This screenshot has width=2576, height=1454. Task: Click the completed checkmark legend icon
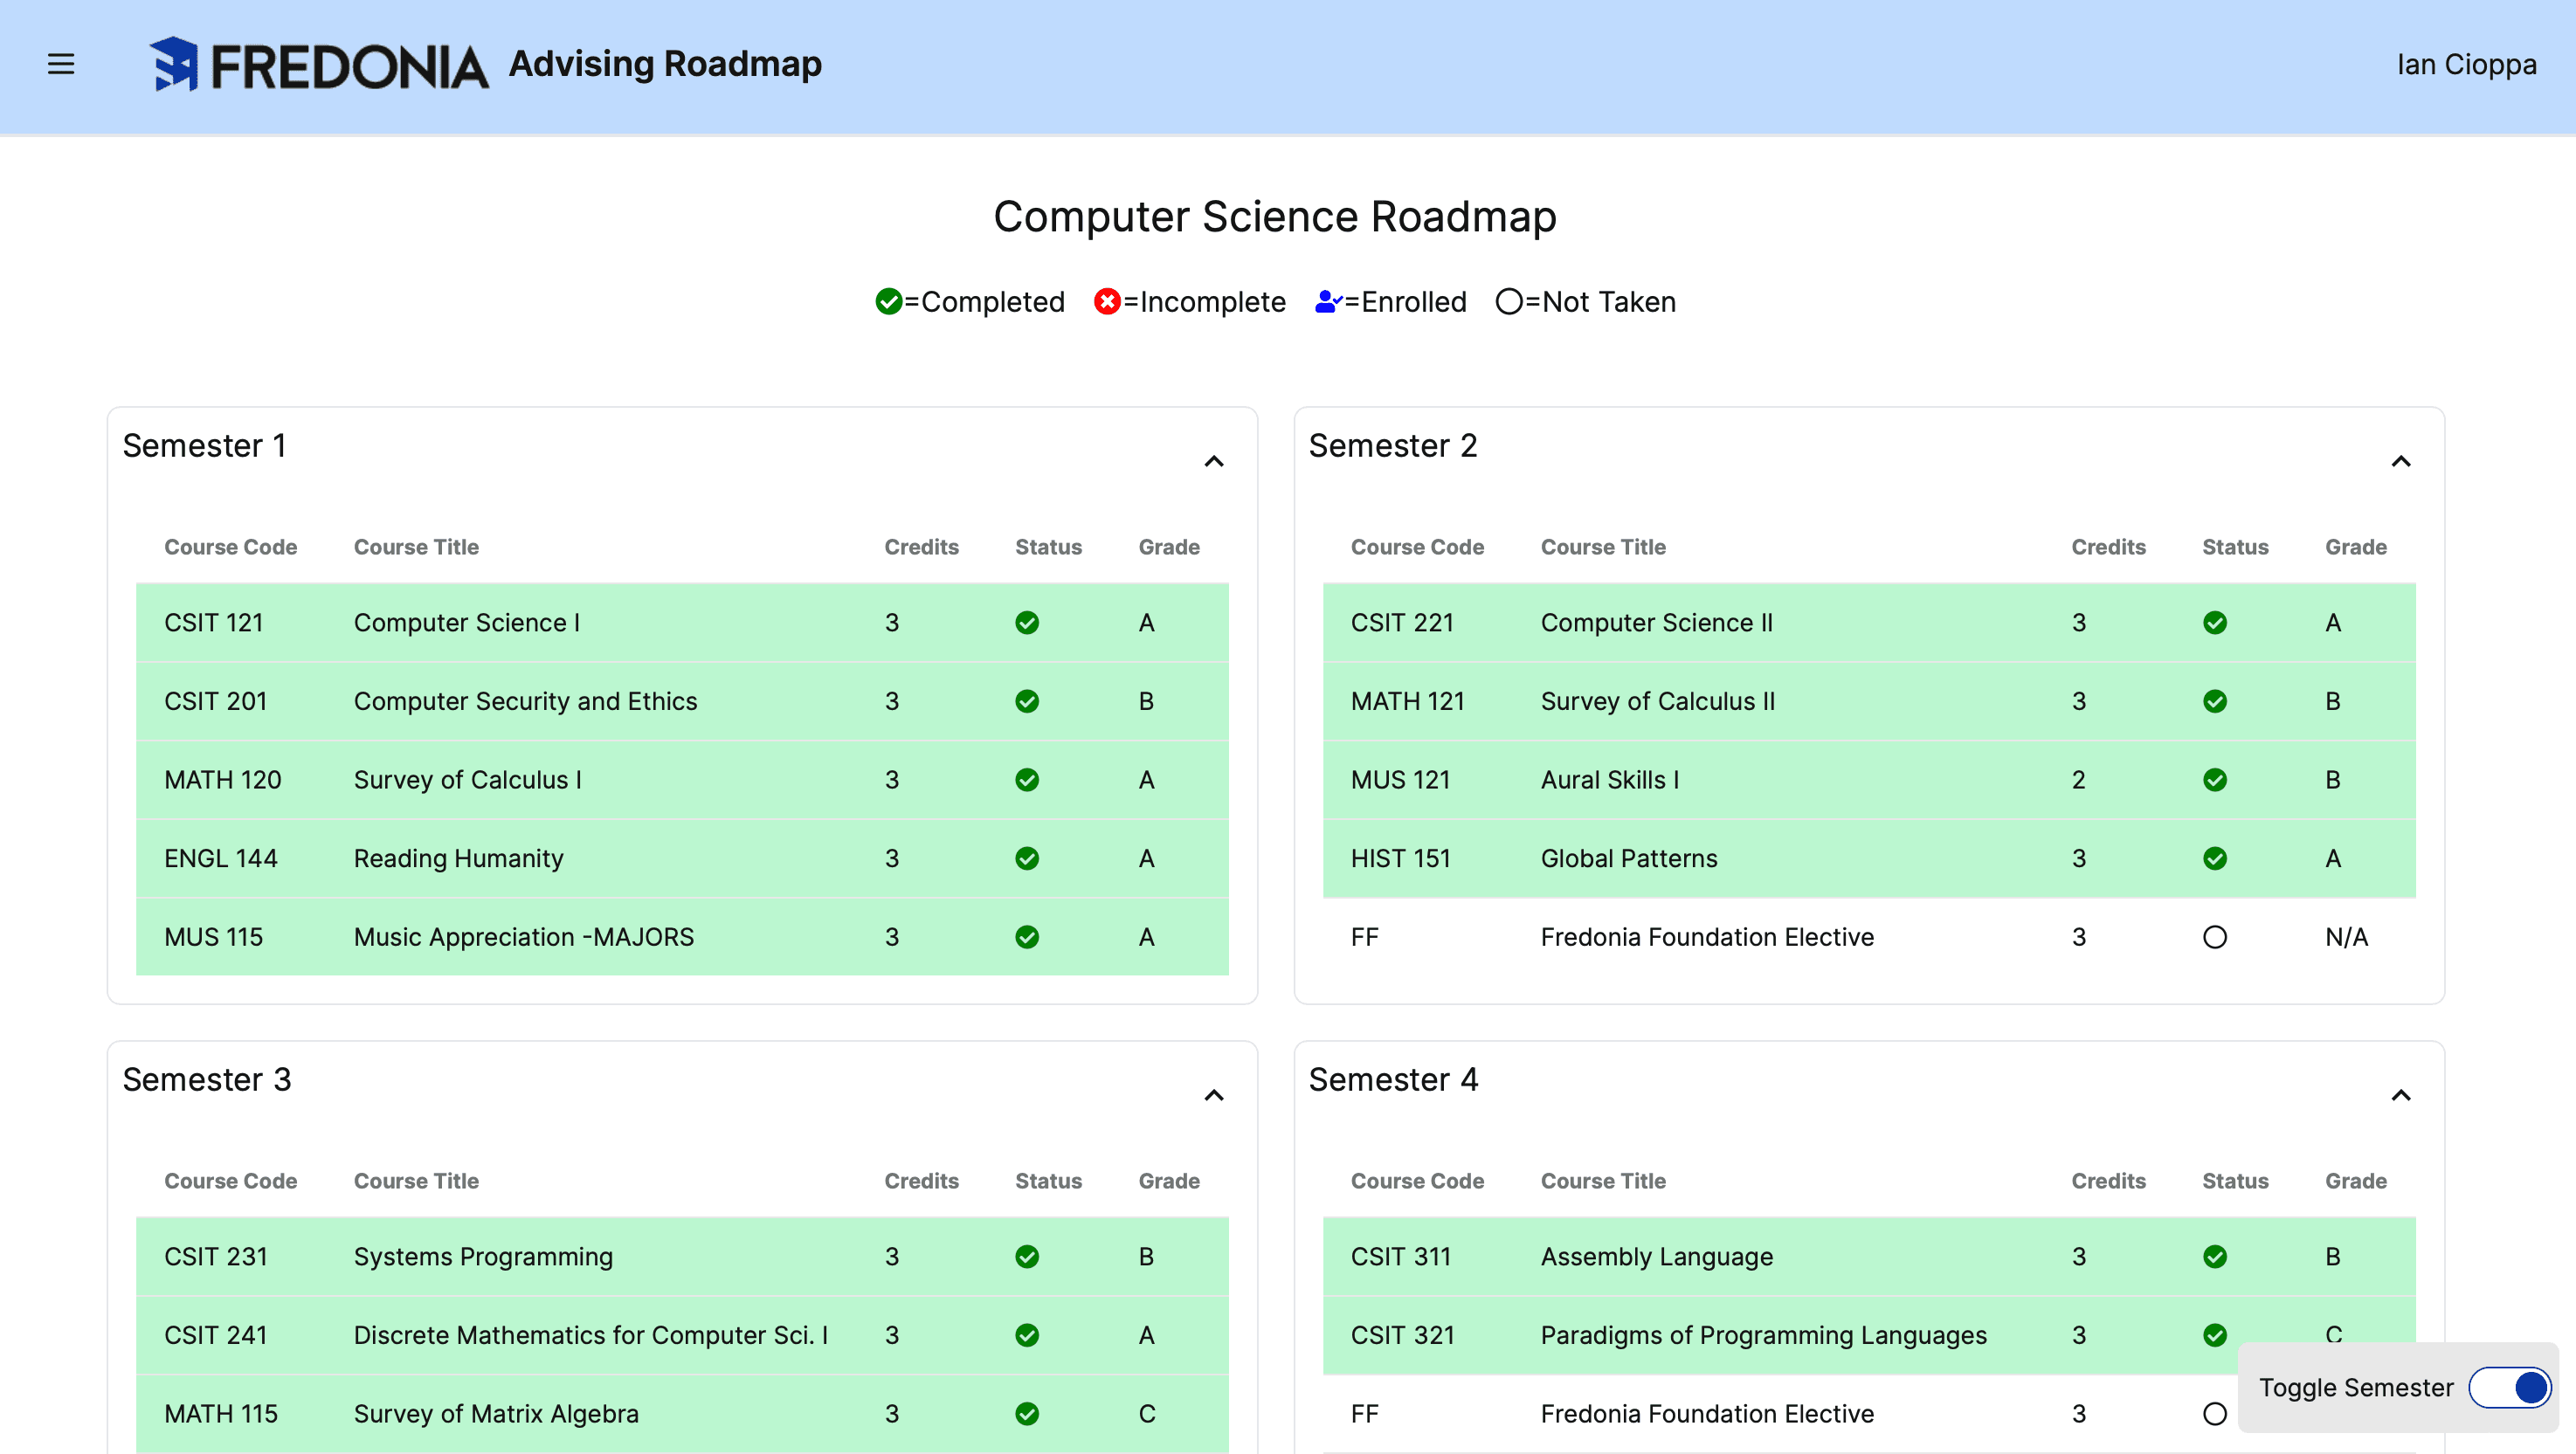[888, 301]
